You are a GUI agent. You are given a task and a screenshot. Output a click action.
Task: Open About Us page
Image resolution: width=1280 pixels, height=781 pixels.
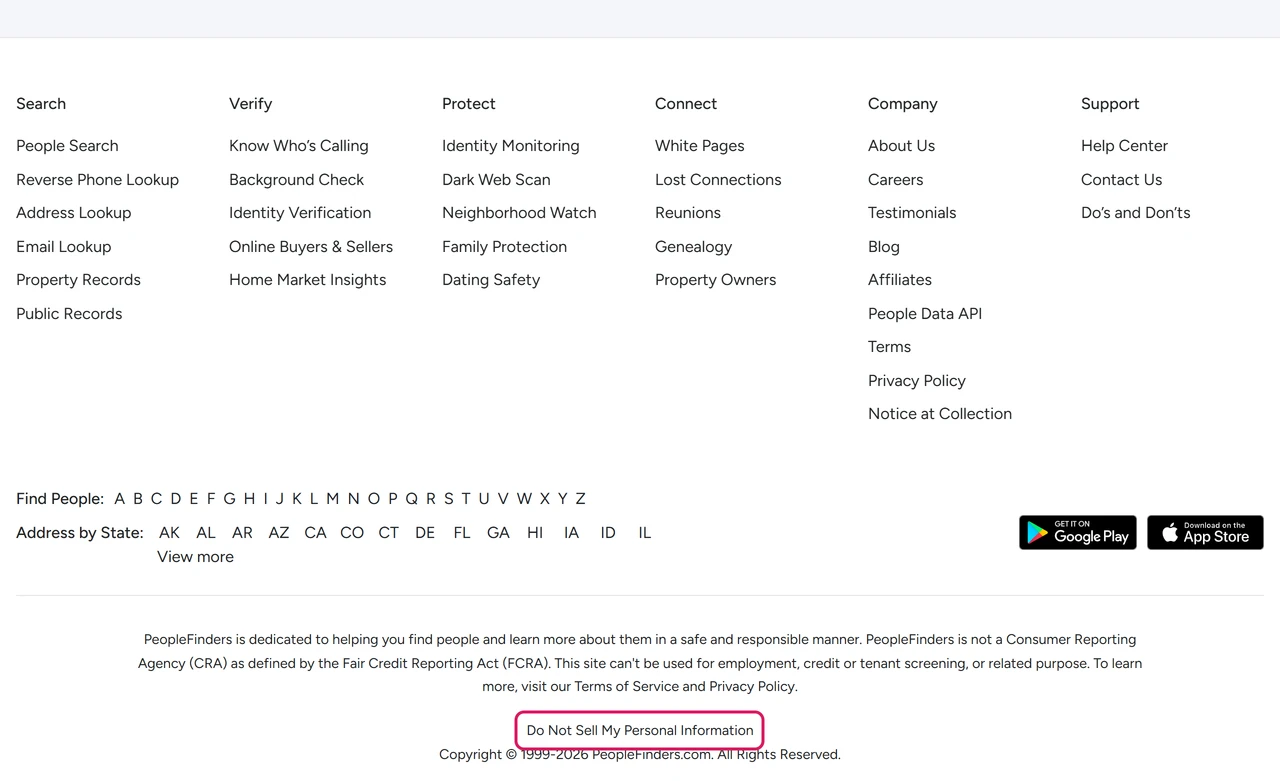901,146
